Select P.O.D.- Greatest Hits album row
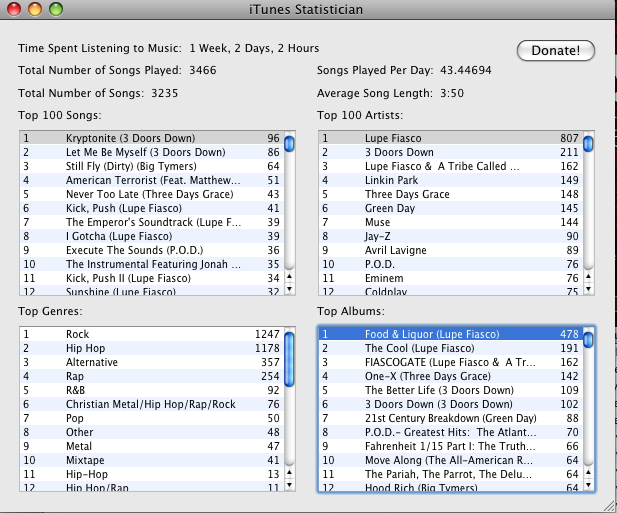Screen dimensions: 617x513 (x=451, y=432)
